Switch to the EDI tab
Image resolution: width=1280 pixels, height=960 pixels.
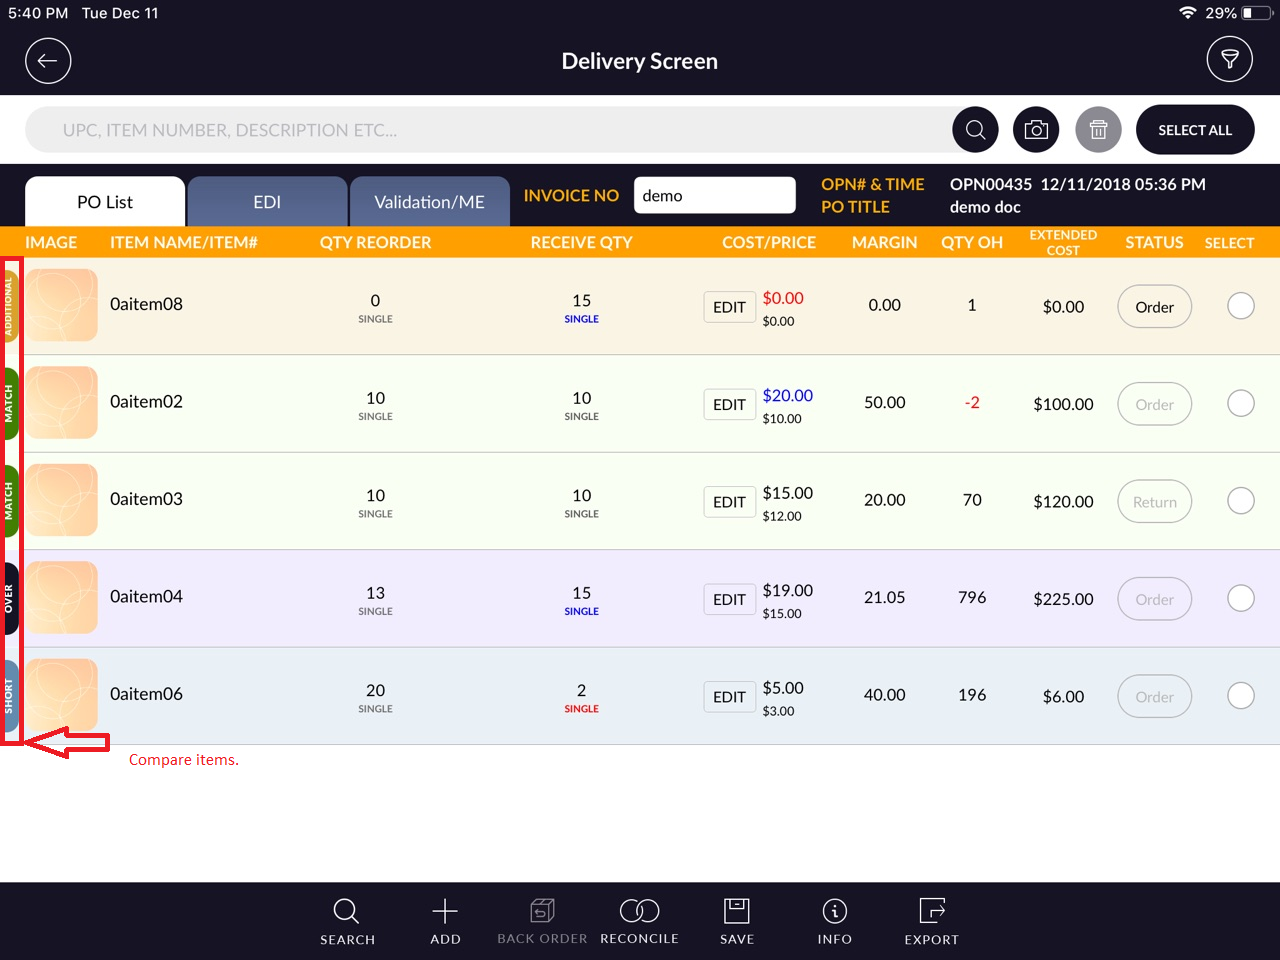tap(267, 202)
